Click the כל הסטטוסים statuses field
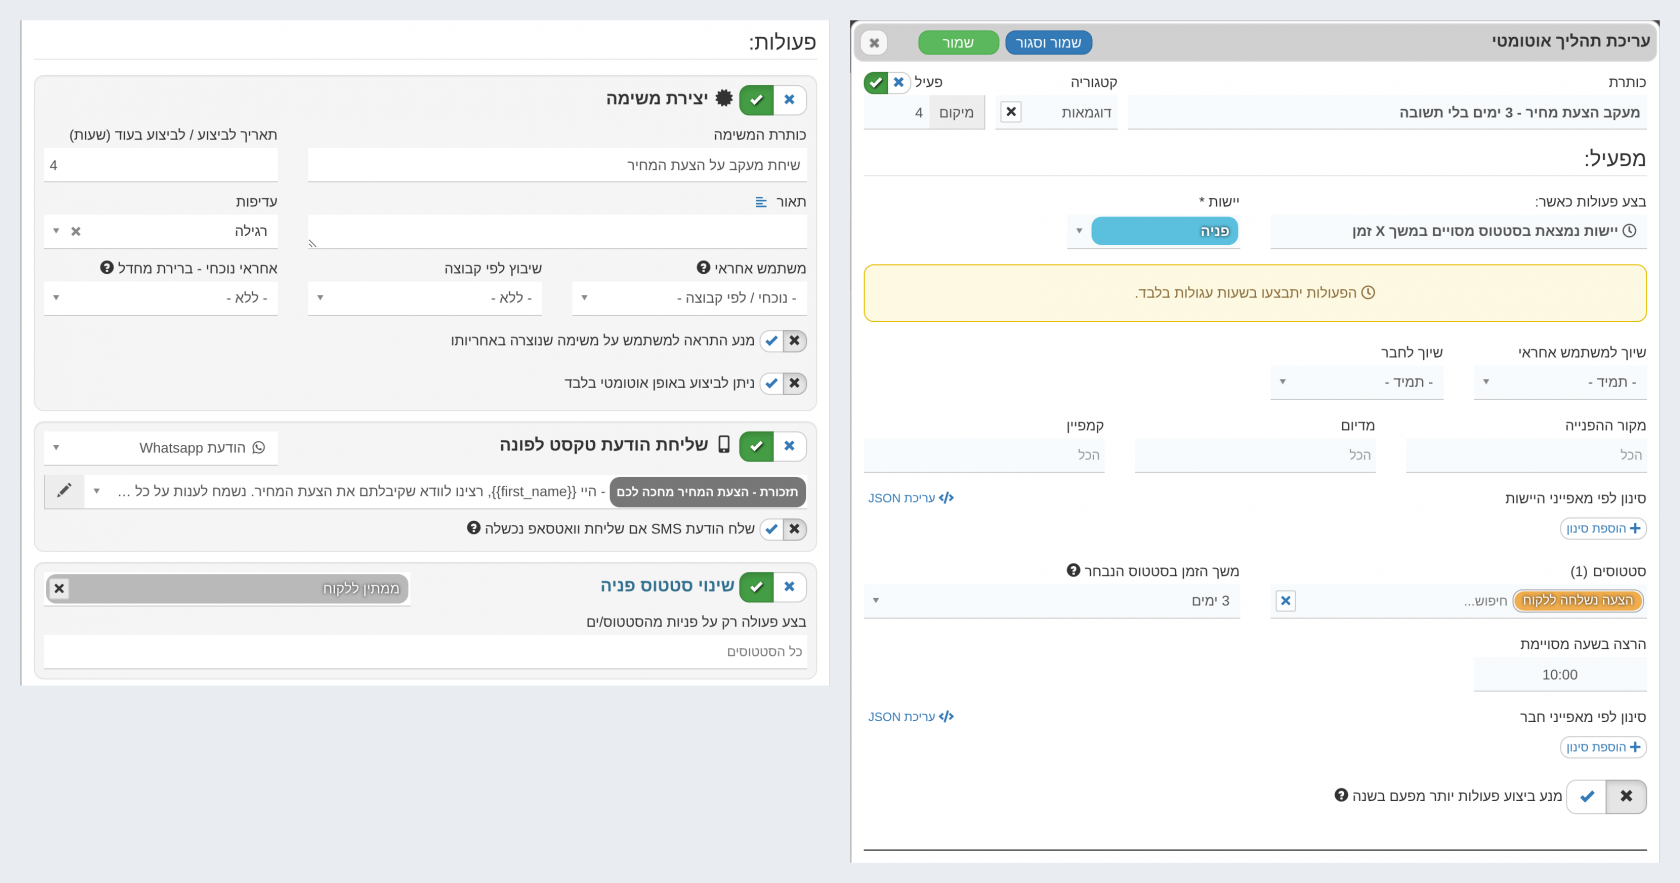This screenshot has width=1680, height=883. 425,652
